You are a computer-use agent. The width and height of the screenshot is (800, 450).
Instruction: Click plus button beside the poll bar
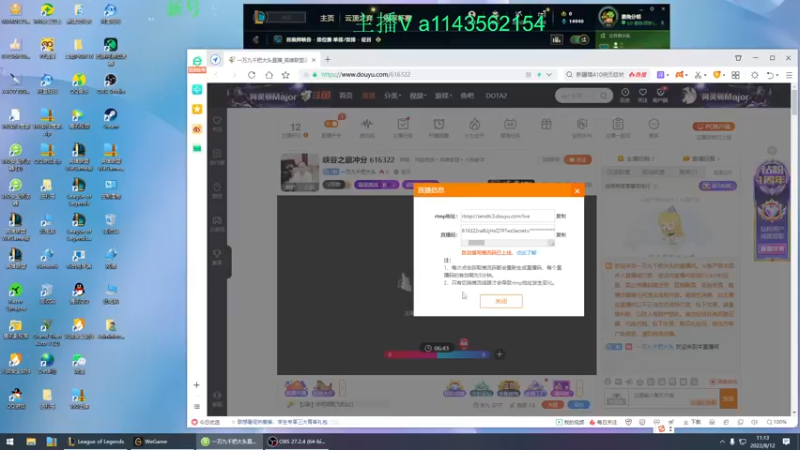pyautogui.click(x=499, y=354)
